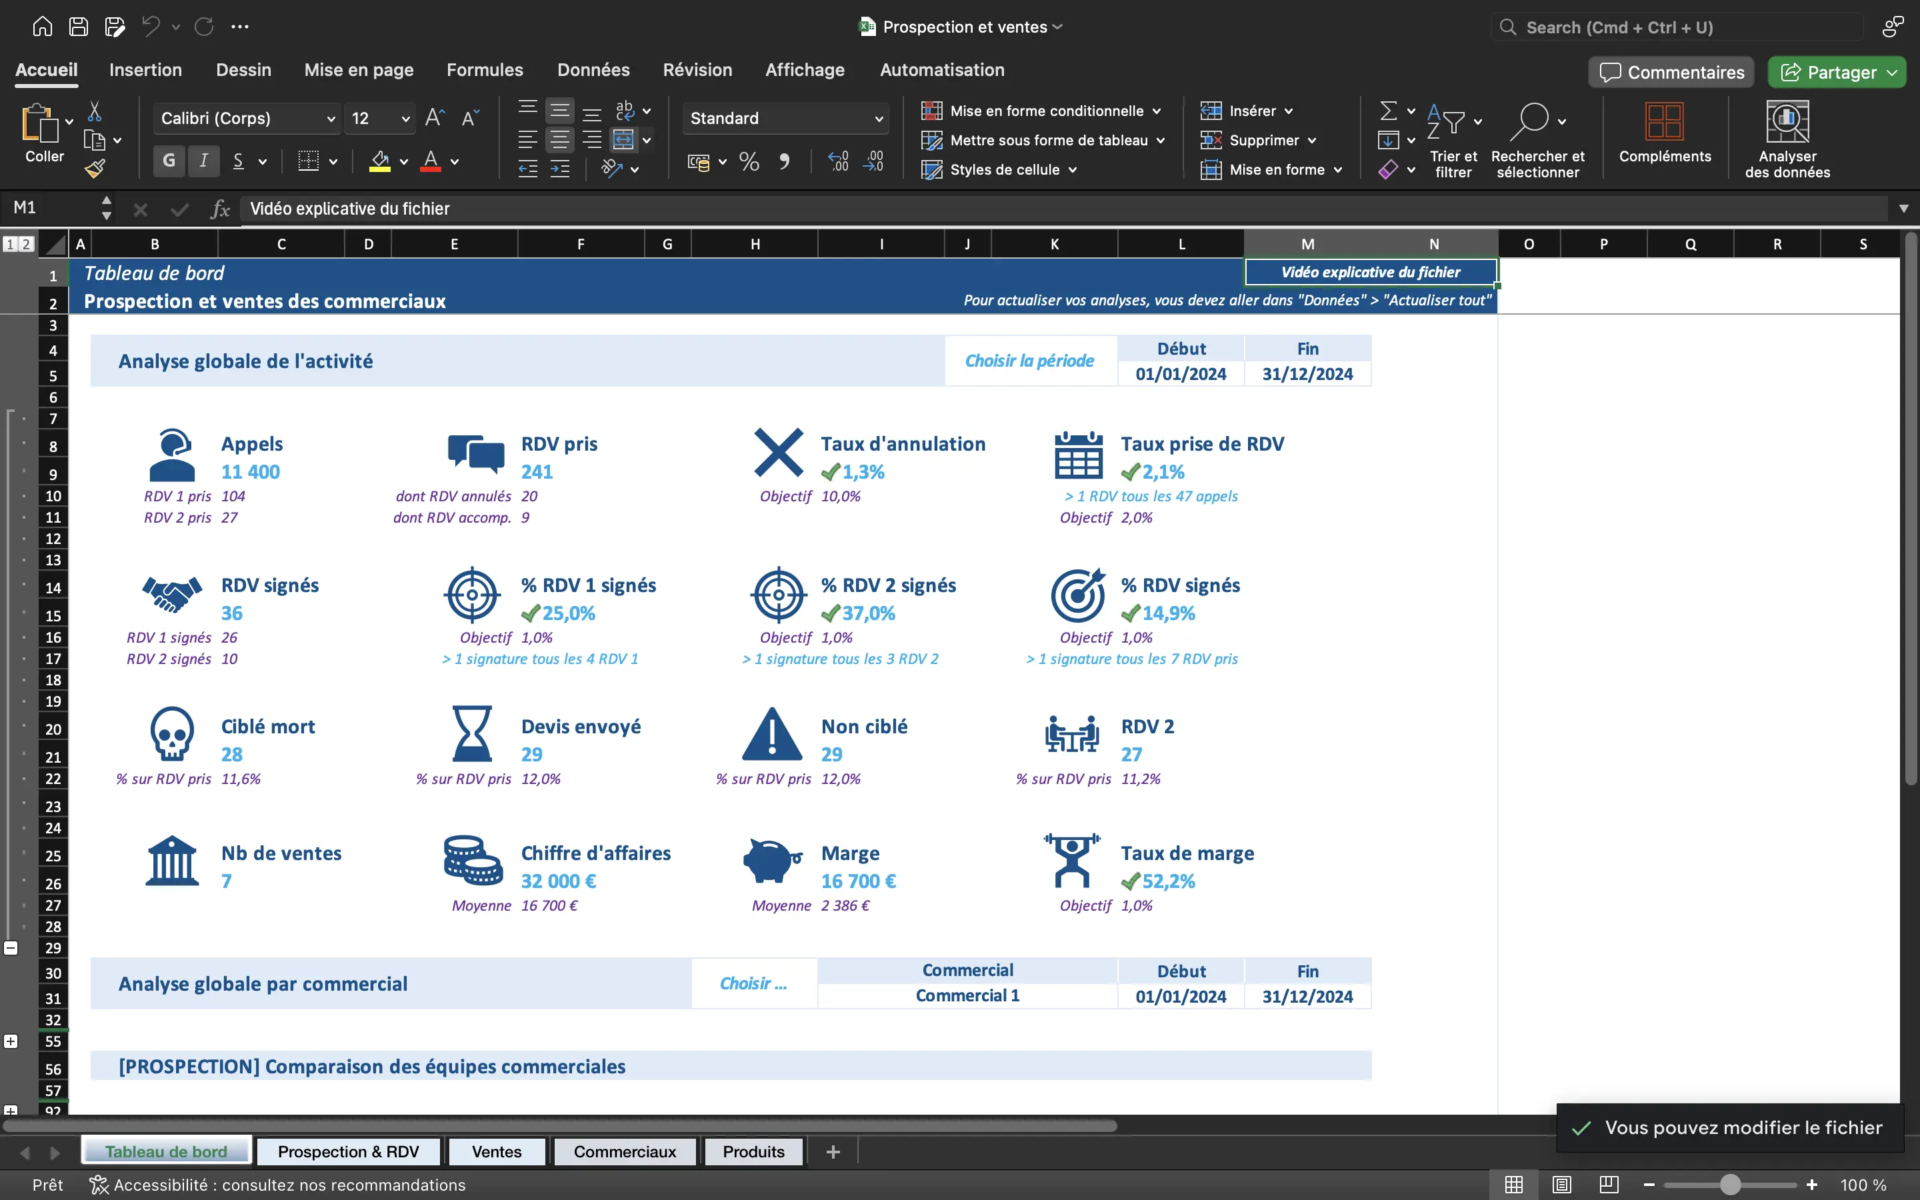Image resolution: width=1920 pixels, height=1200 pixels.
Task: Toggle bold formatting with G button
Action: click(x=169, y=160)
